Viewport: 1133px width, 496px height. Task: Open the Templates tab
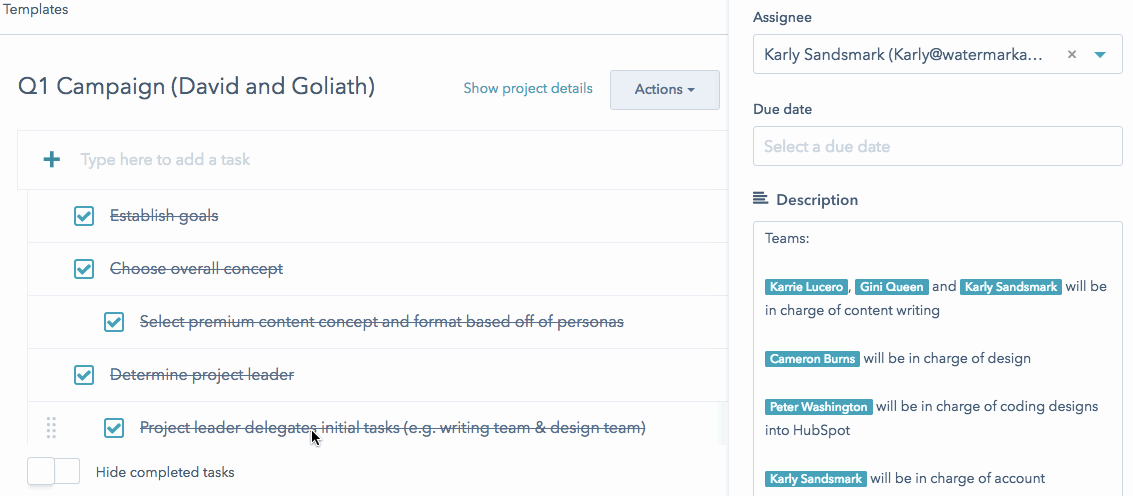click(37, 9)
